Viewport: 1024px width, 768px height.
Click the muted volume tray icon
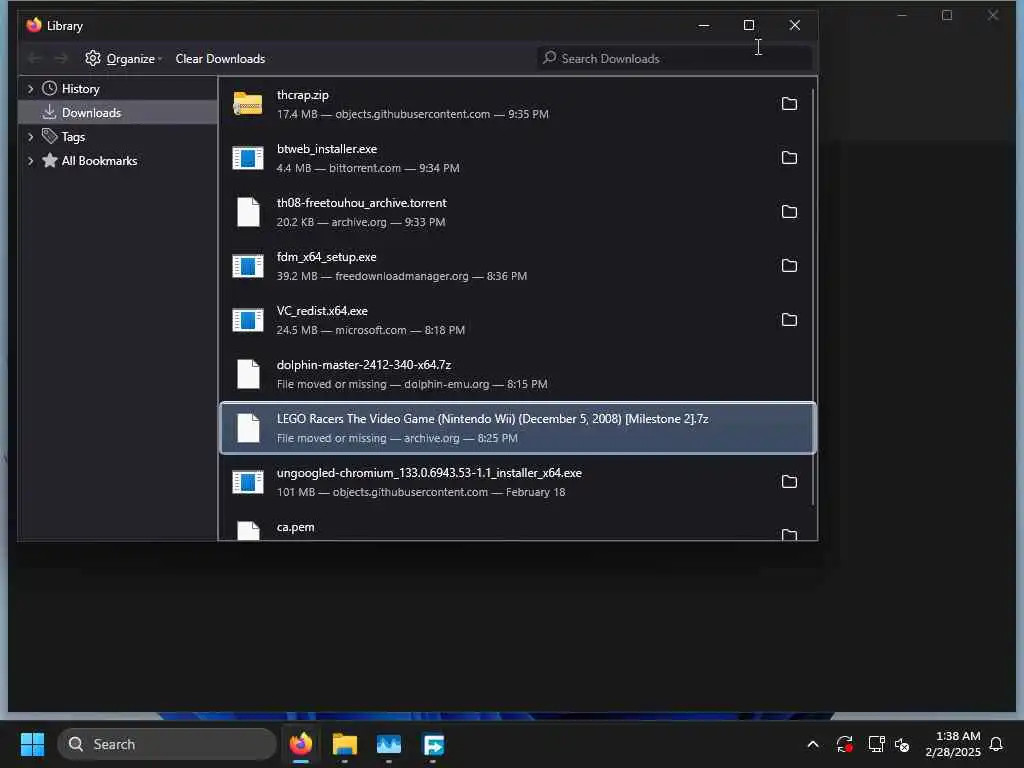903,744
